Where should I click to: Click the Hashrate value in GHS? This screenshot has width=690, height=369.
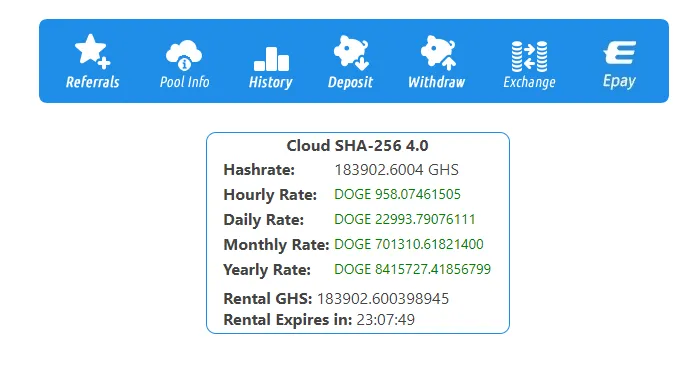pyautogui.click(x=396, y=170)
